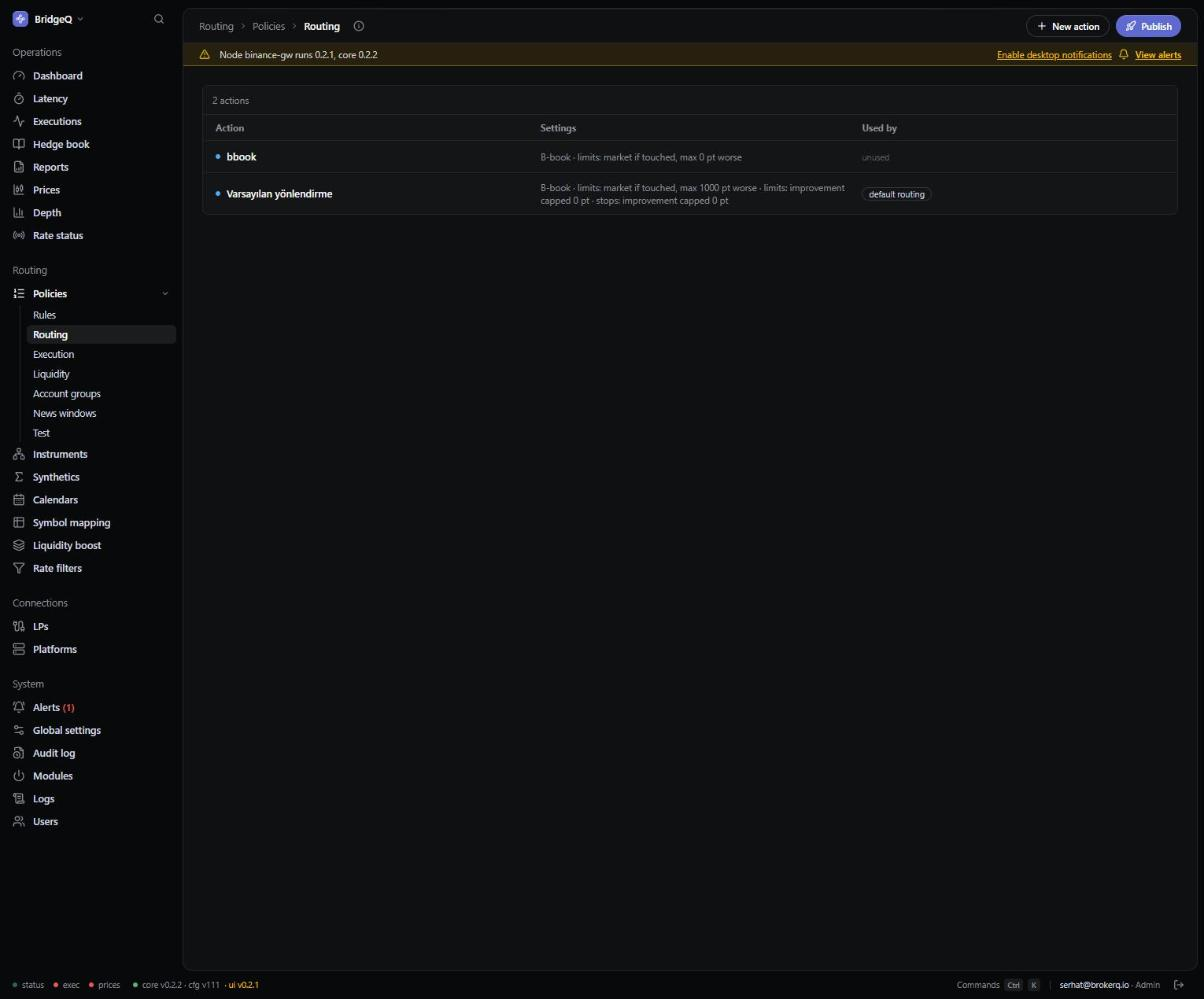Screen dimensions: 1204x999
Task: Click the Liquidity boost layers icon
Action: tap(19, 545)
